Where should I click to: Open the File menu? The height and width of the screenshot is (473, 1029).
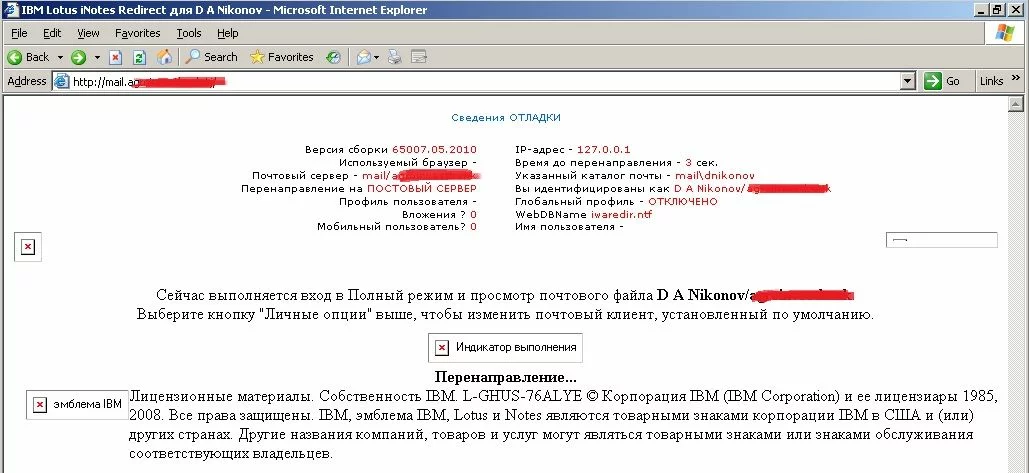19,33
